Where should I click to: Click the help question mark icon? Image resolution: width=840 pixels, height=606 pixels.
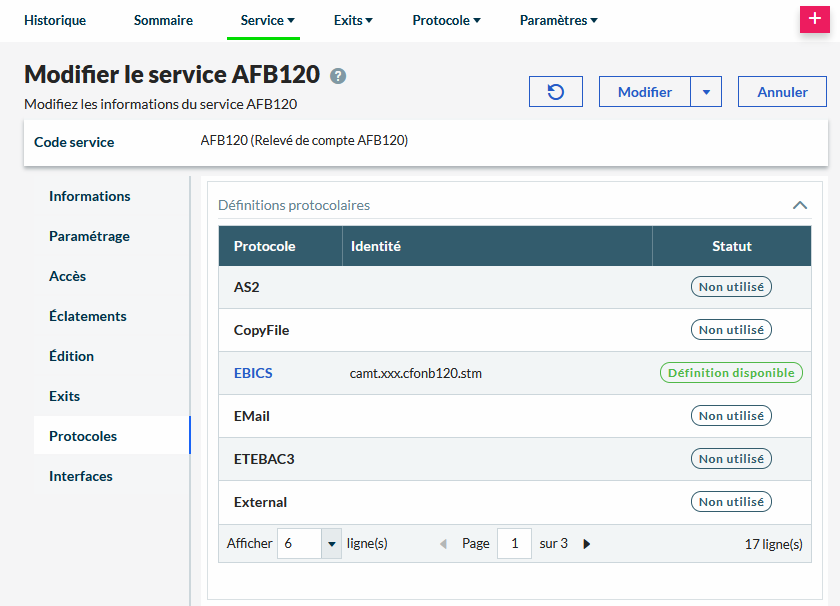[x=338, y=76]
